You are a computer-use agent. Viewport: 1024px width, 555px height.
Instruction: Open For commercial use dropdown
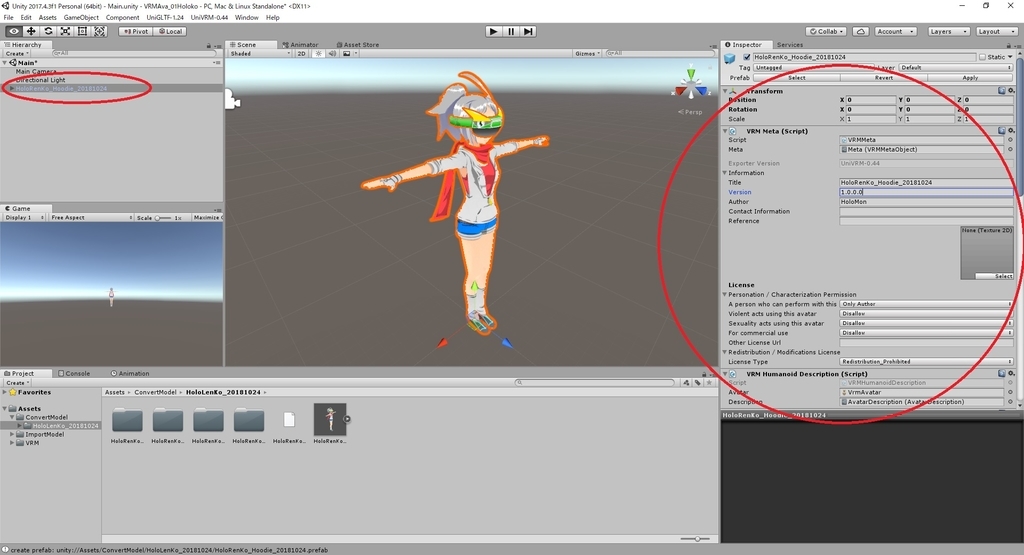(x=926, y=333)
